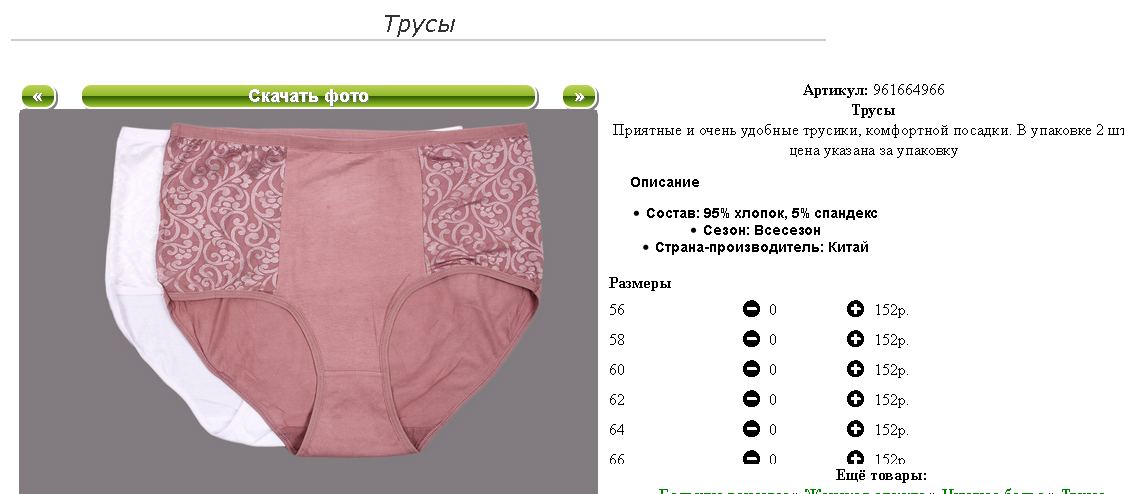
Task: Increase quantity for size 56
Action: click(x=855, y=309)
